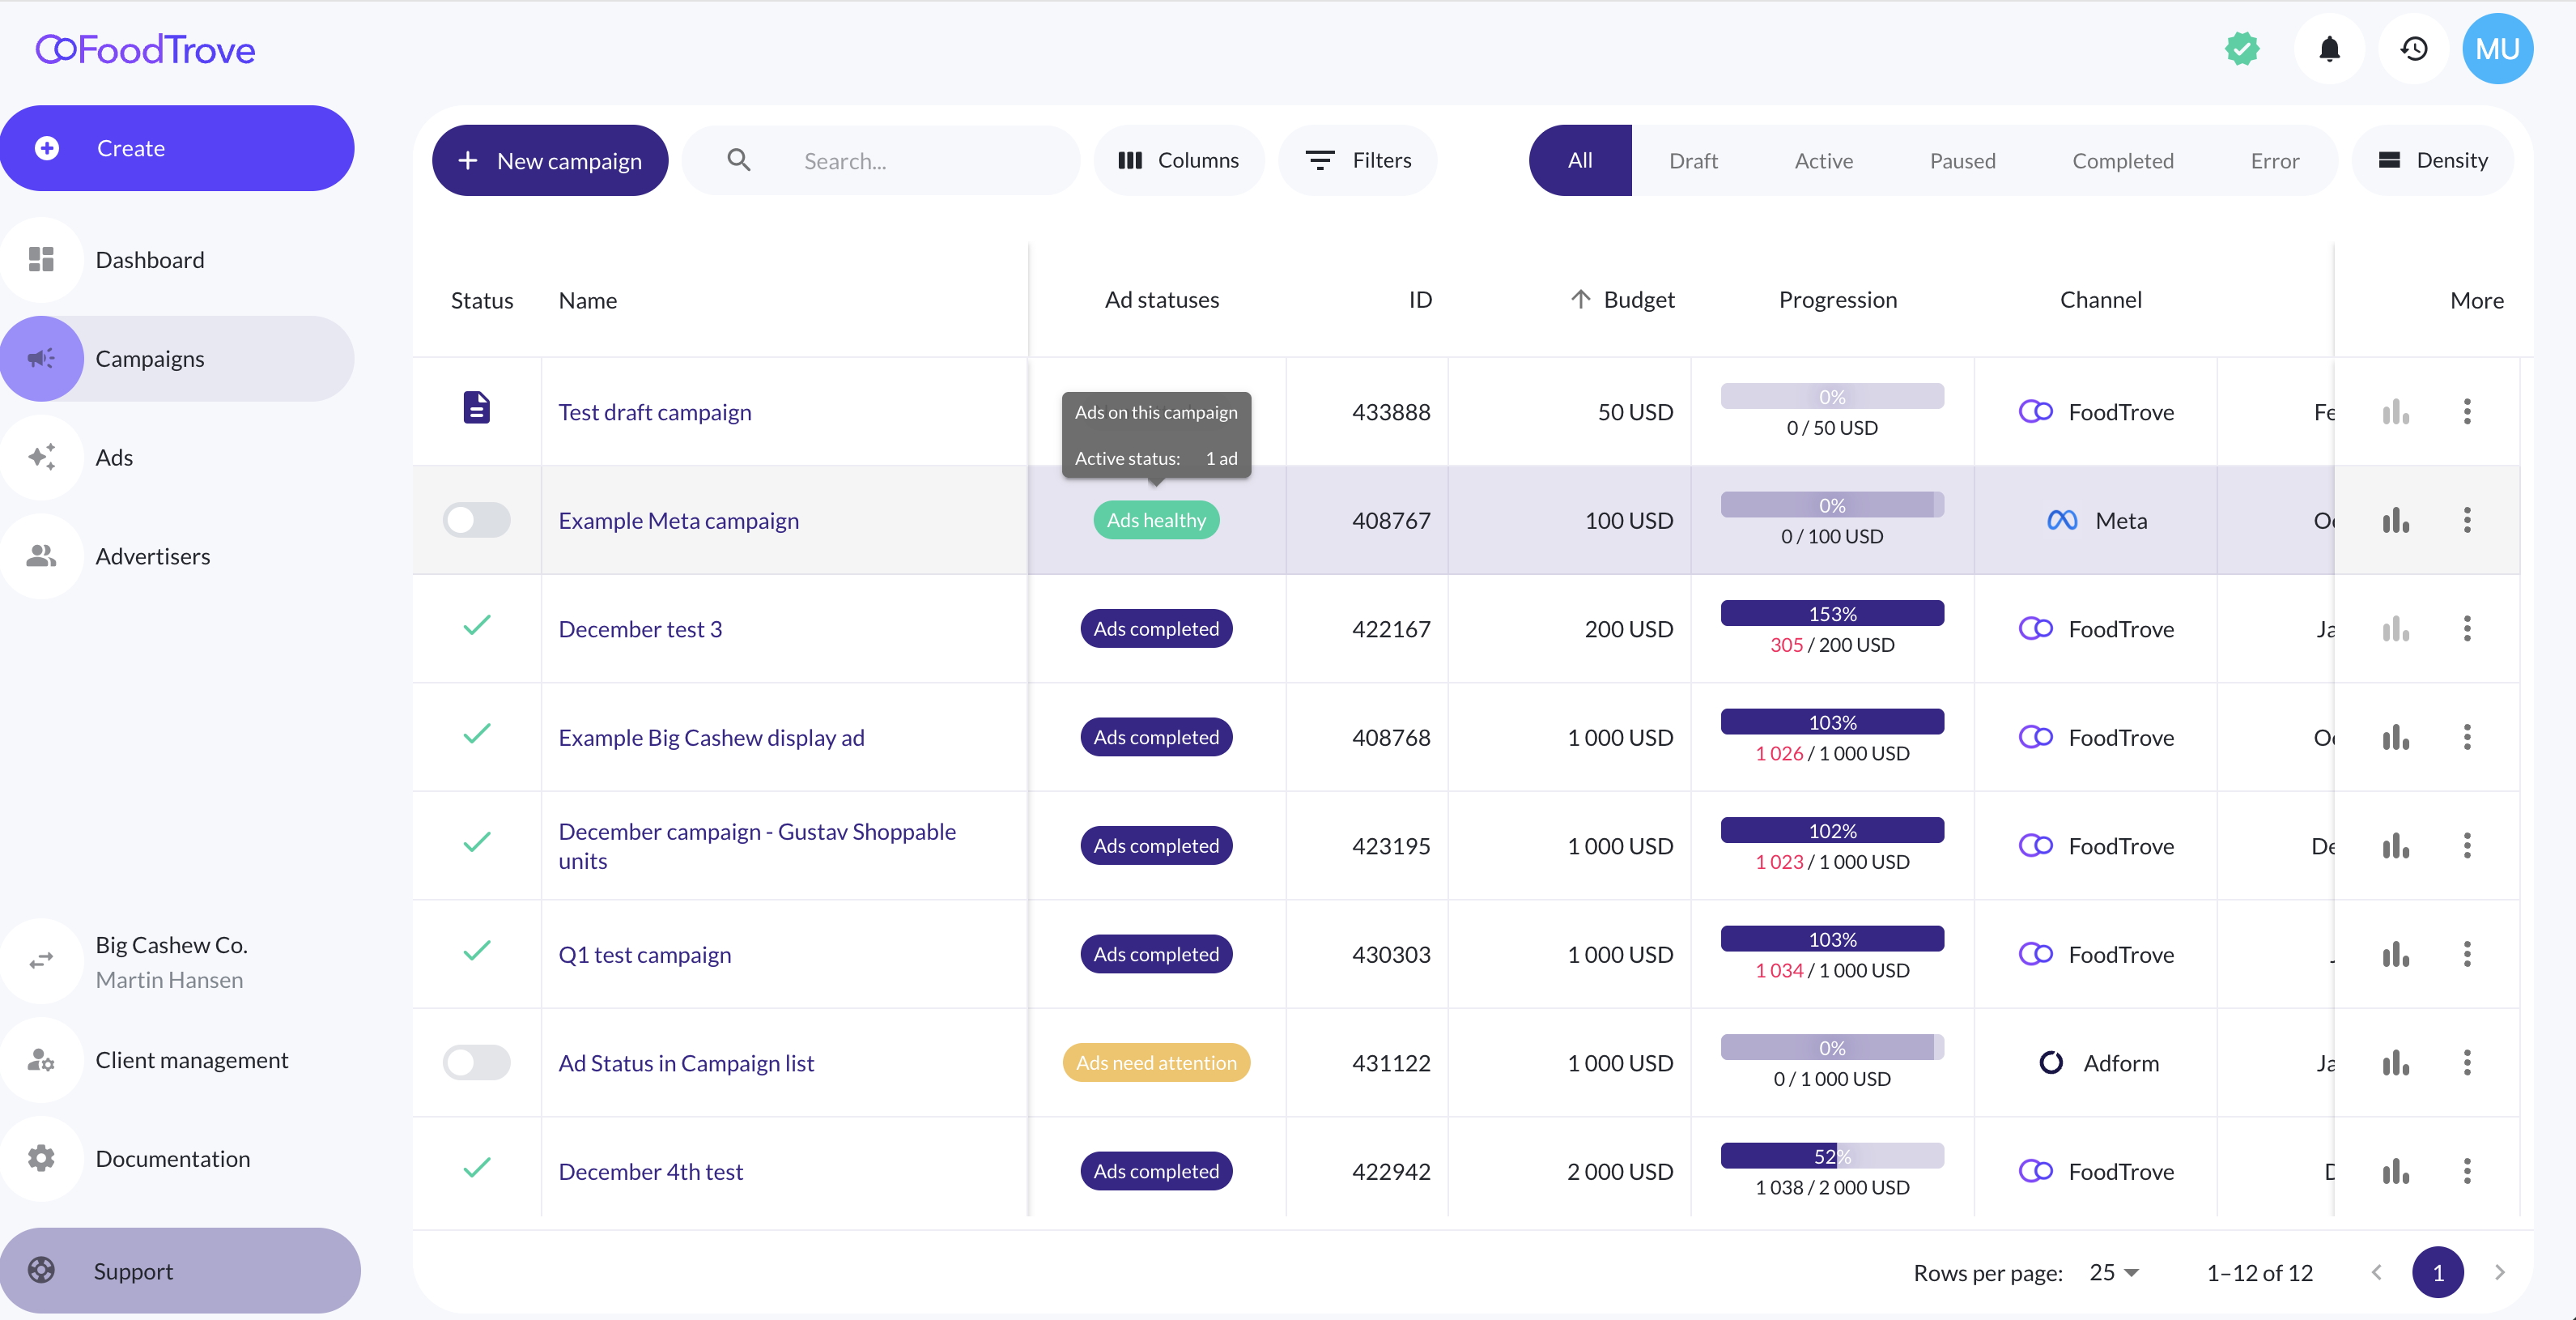Open the December 4th test campaign link
2576x1320 pixels.
pyautogui.click(x=650, y=1171)
